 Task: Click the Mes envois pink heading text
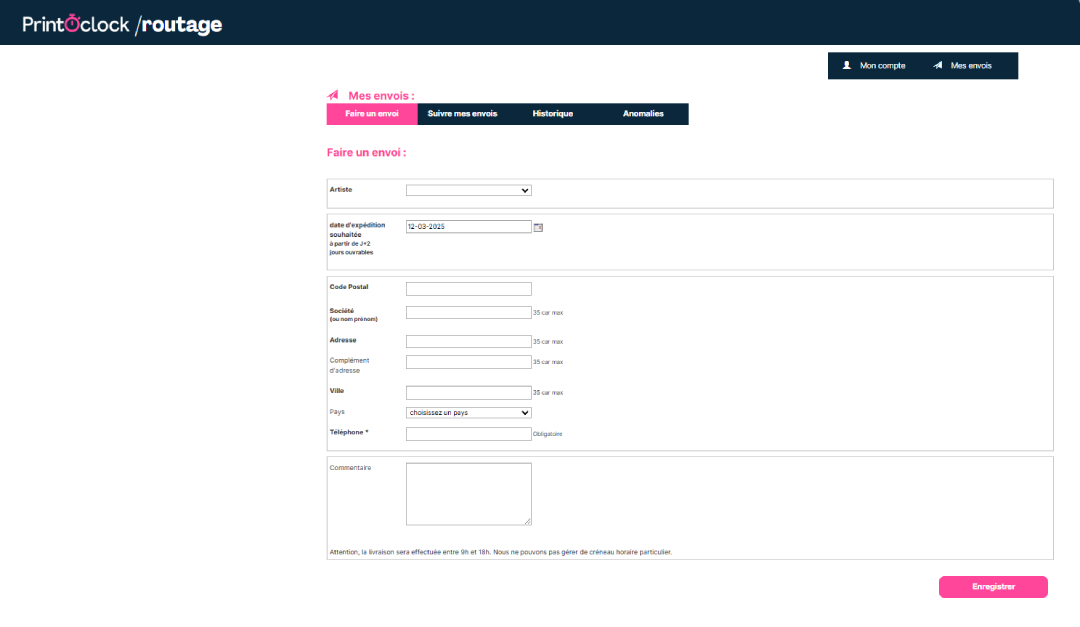click(x=382, y=96)
